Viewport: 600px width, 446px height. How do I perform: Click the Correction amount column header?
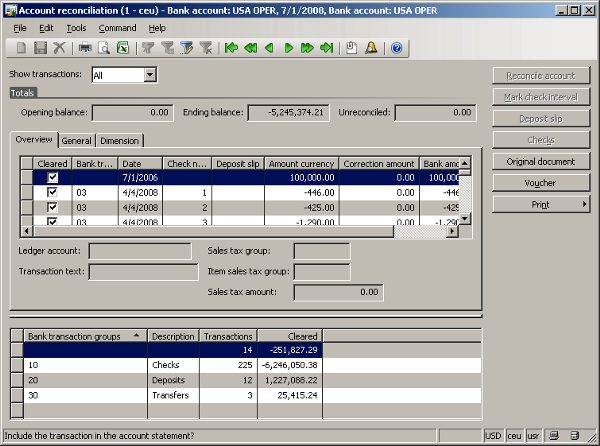(x=379, y=164)
